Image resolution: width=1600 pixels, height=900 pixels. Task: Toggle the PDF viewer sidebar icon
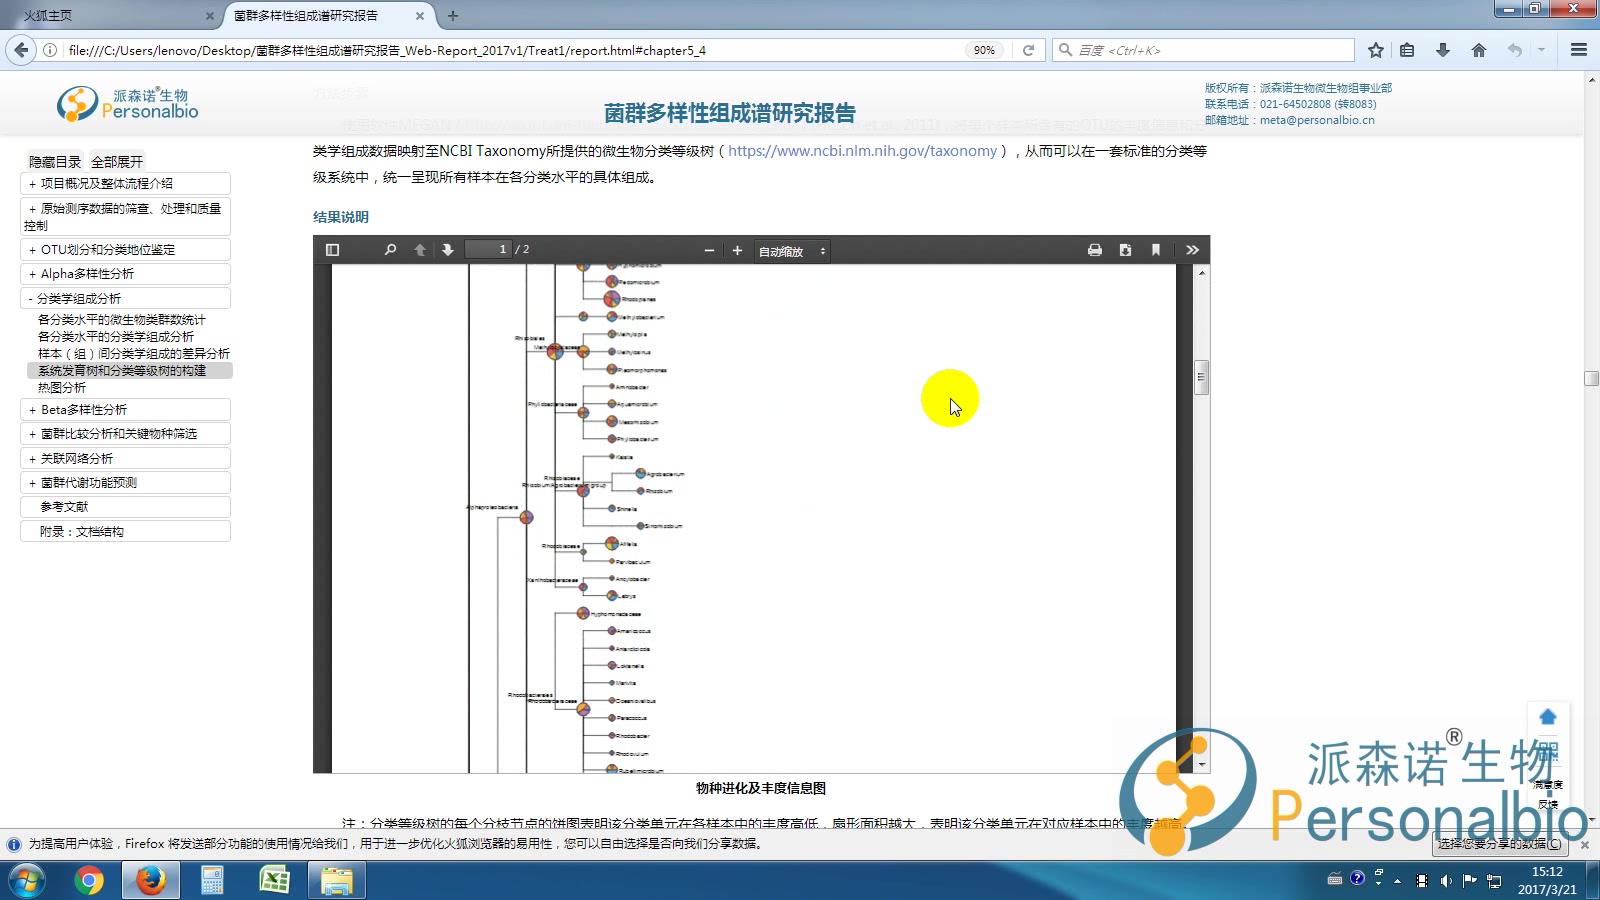point(333,250)
